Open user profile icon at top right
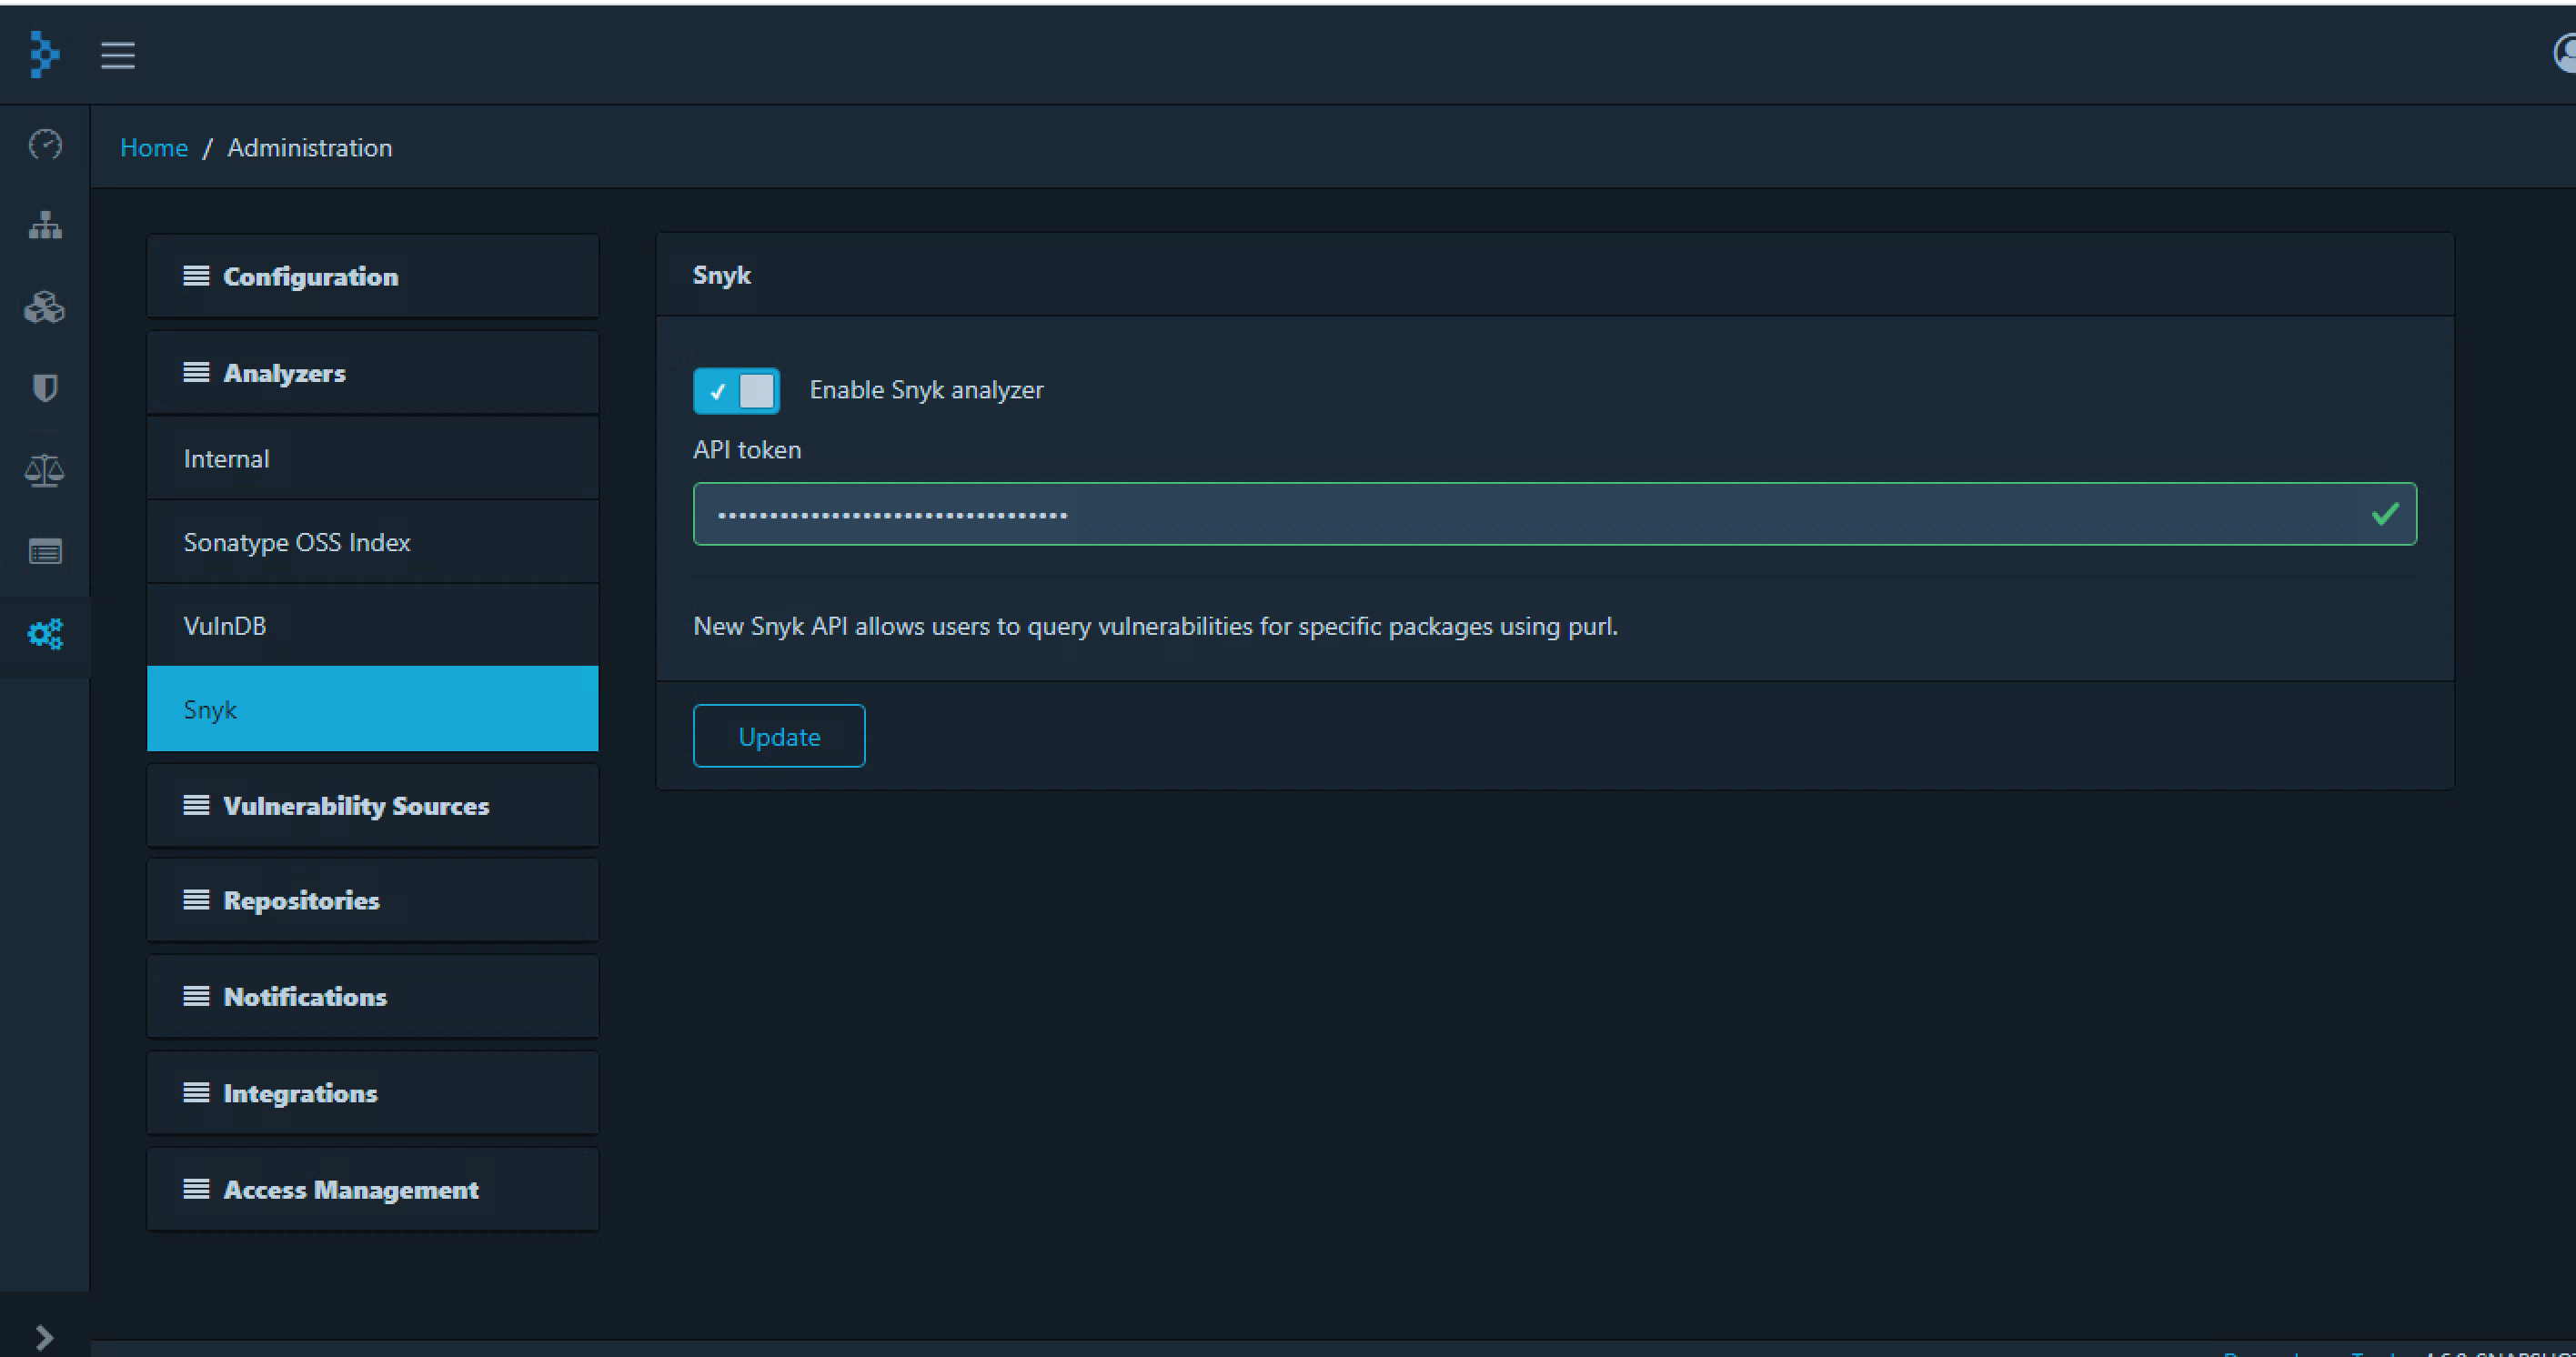This screenshot has height=1357, width=2576. (x=2564, y=54)
